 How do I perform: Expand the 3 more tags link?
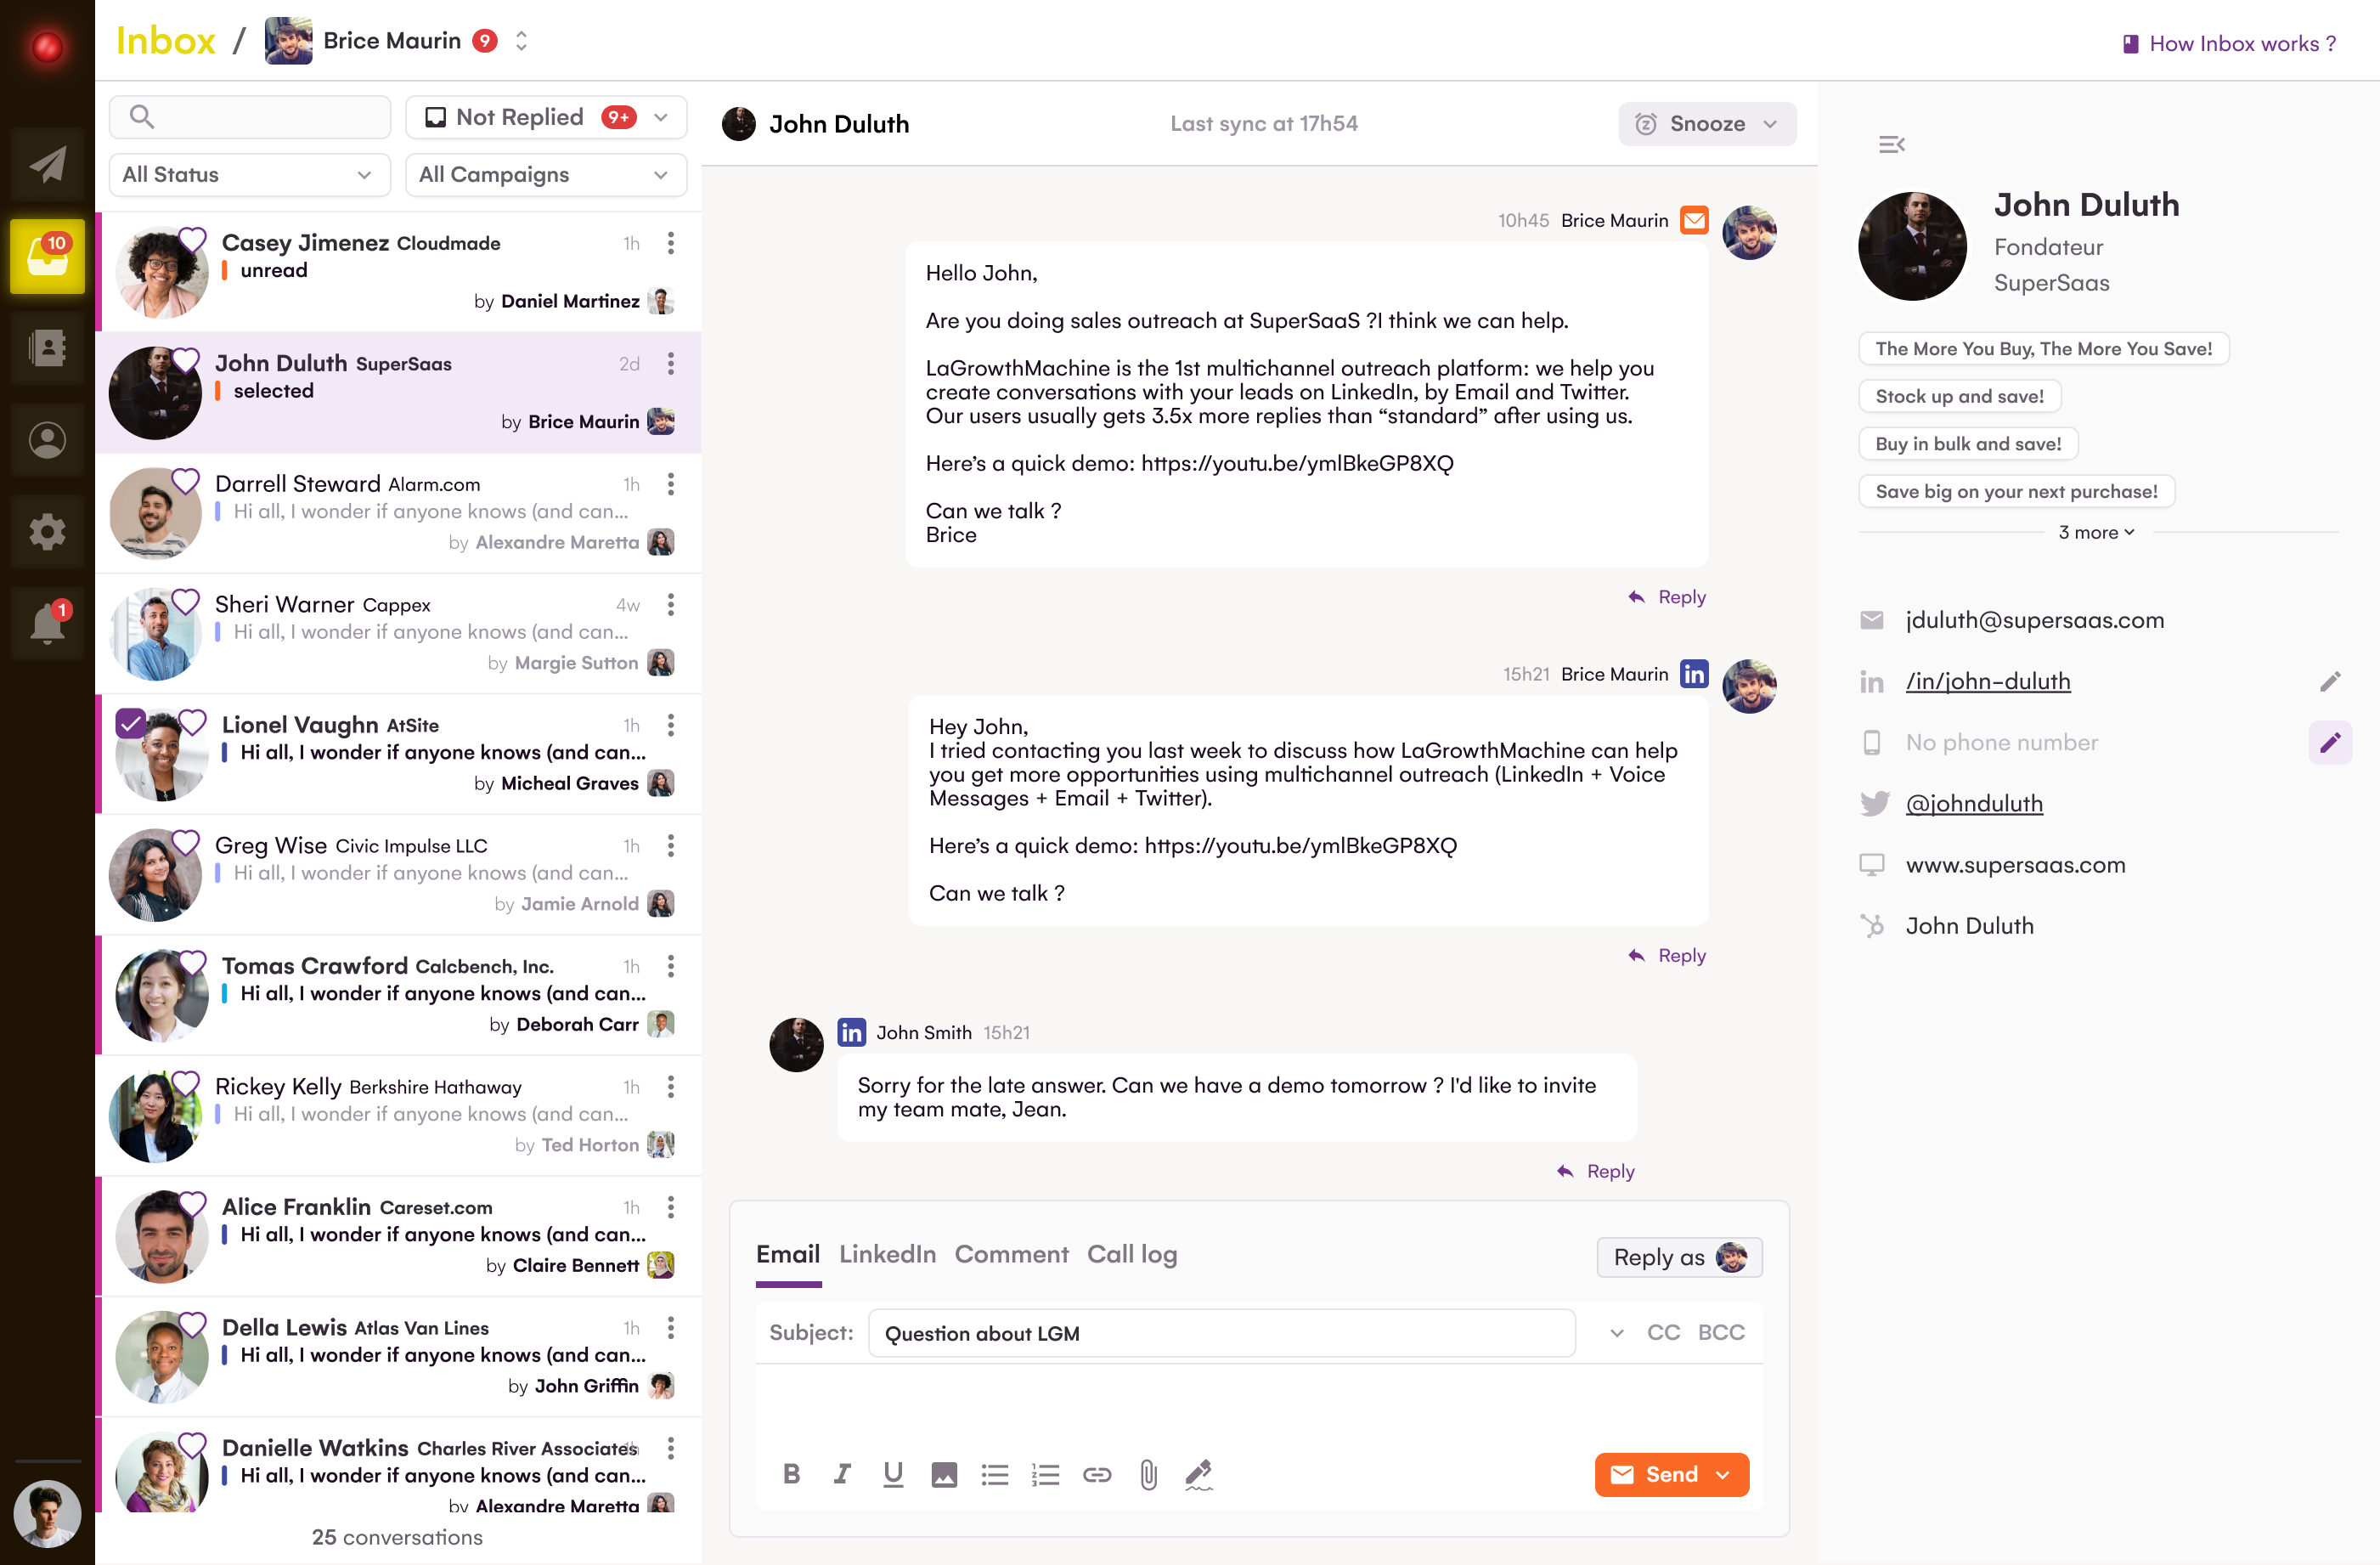pos(2096,533)
